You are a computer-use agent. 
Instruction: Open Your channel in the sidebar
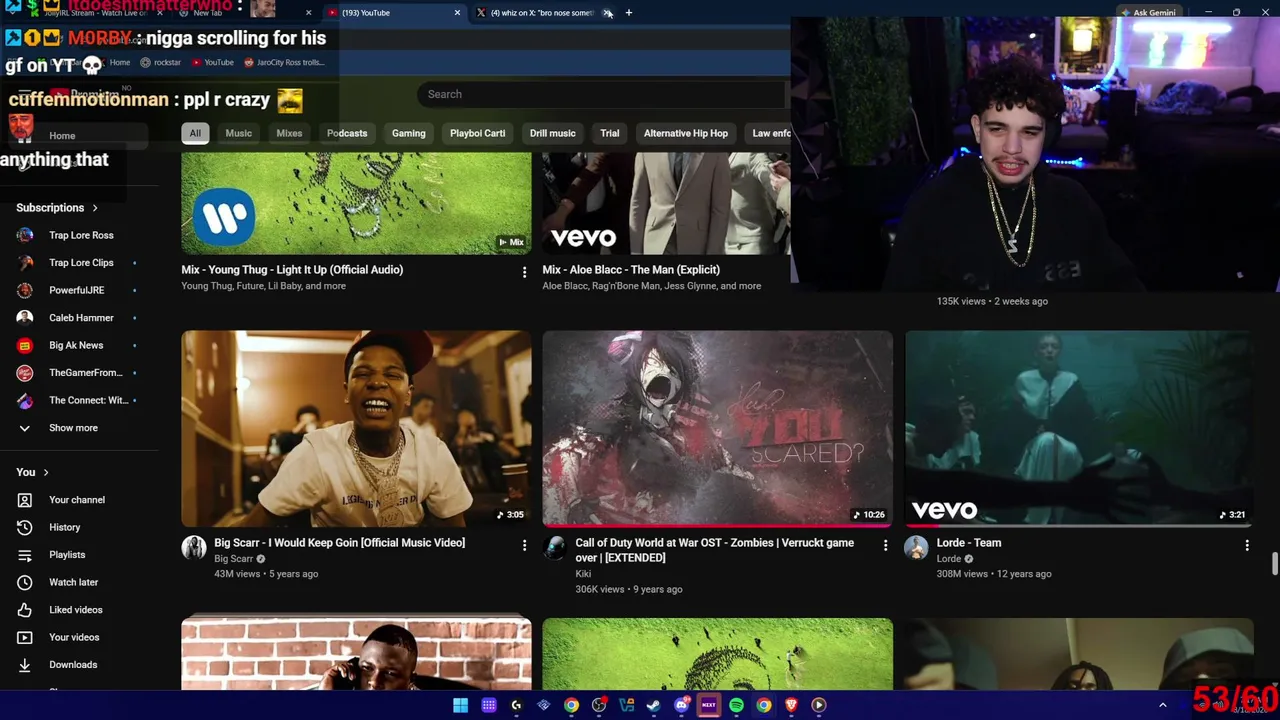76,499
